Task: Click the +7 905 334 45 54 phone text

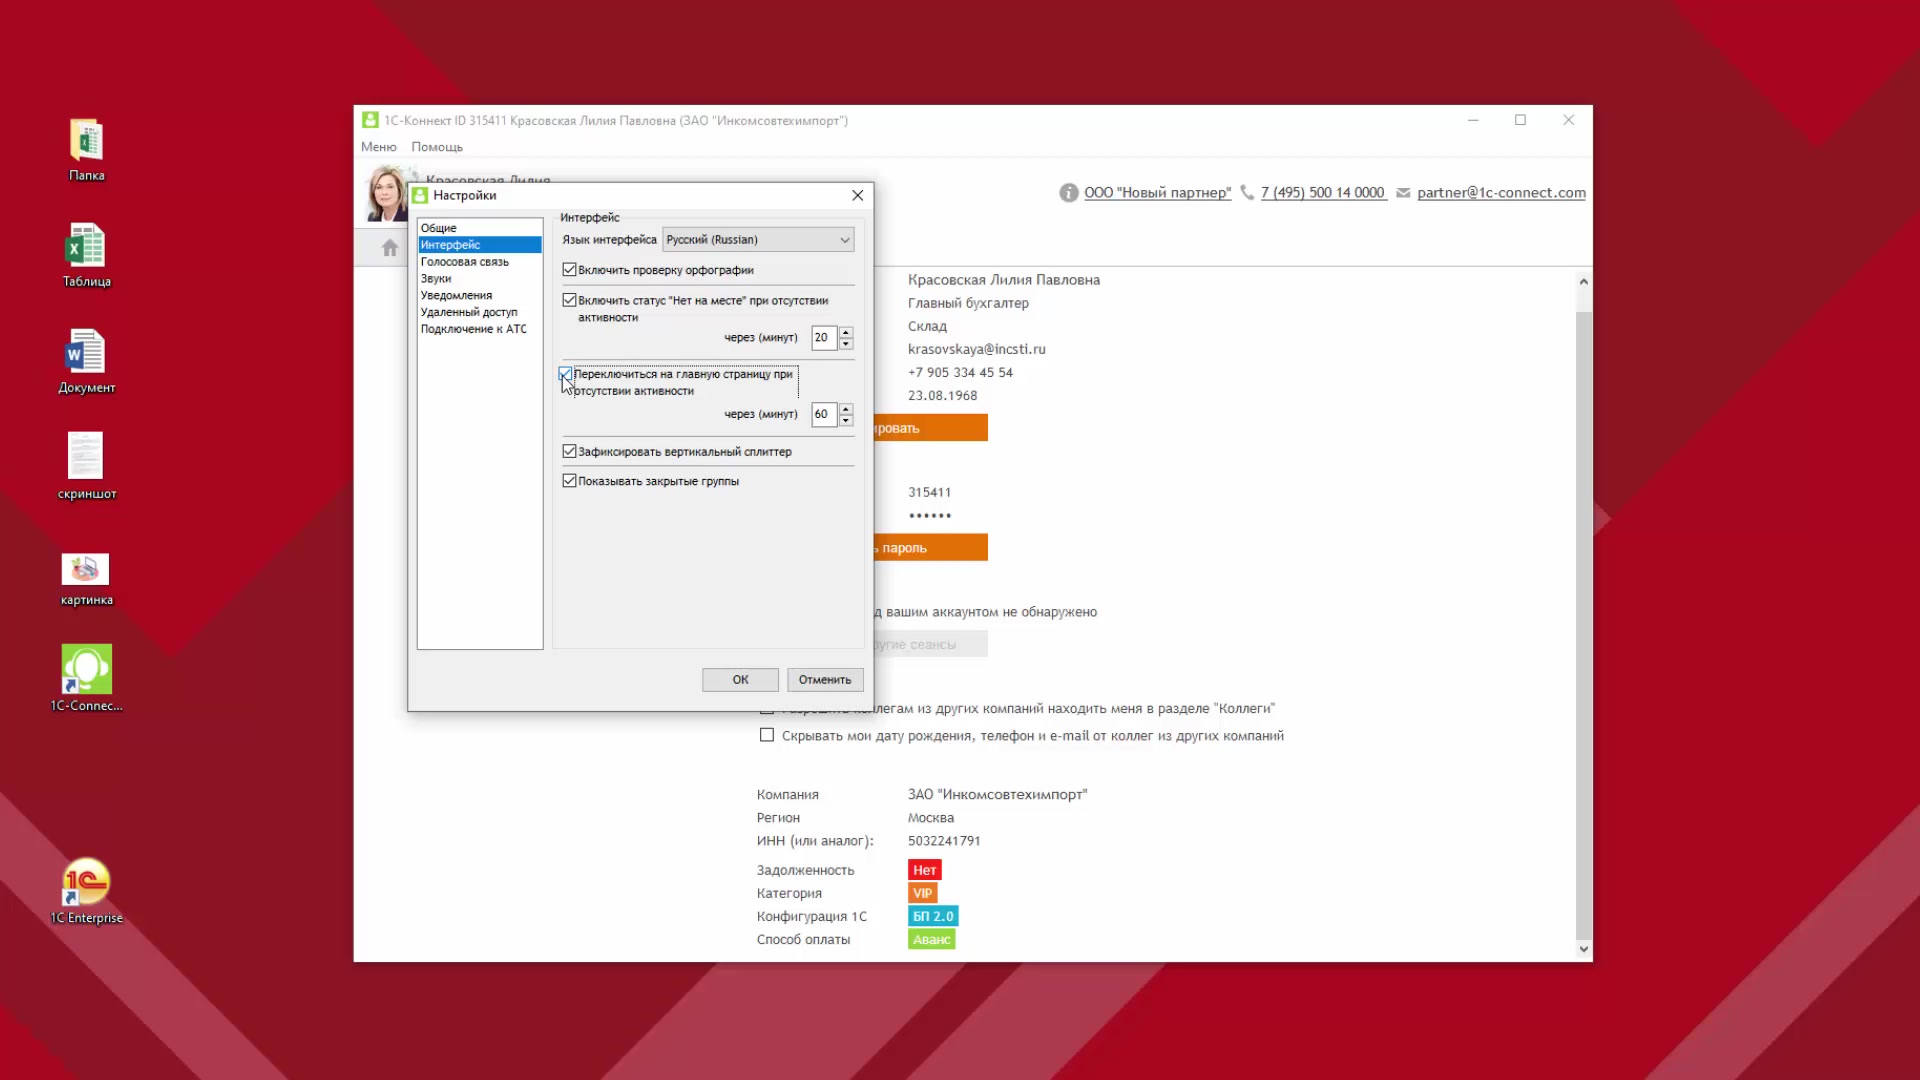Action: (960, 372)
